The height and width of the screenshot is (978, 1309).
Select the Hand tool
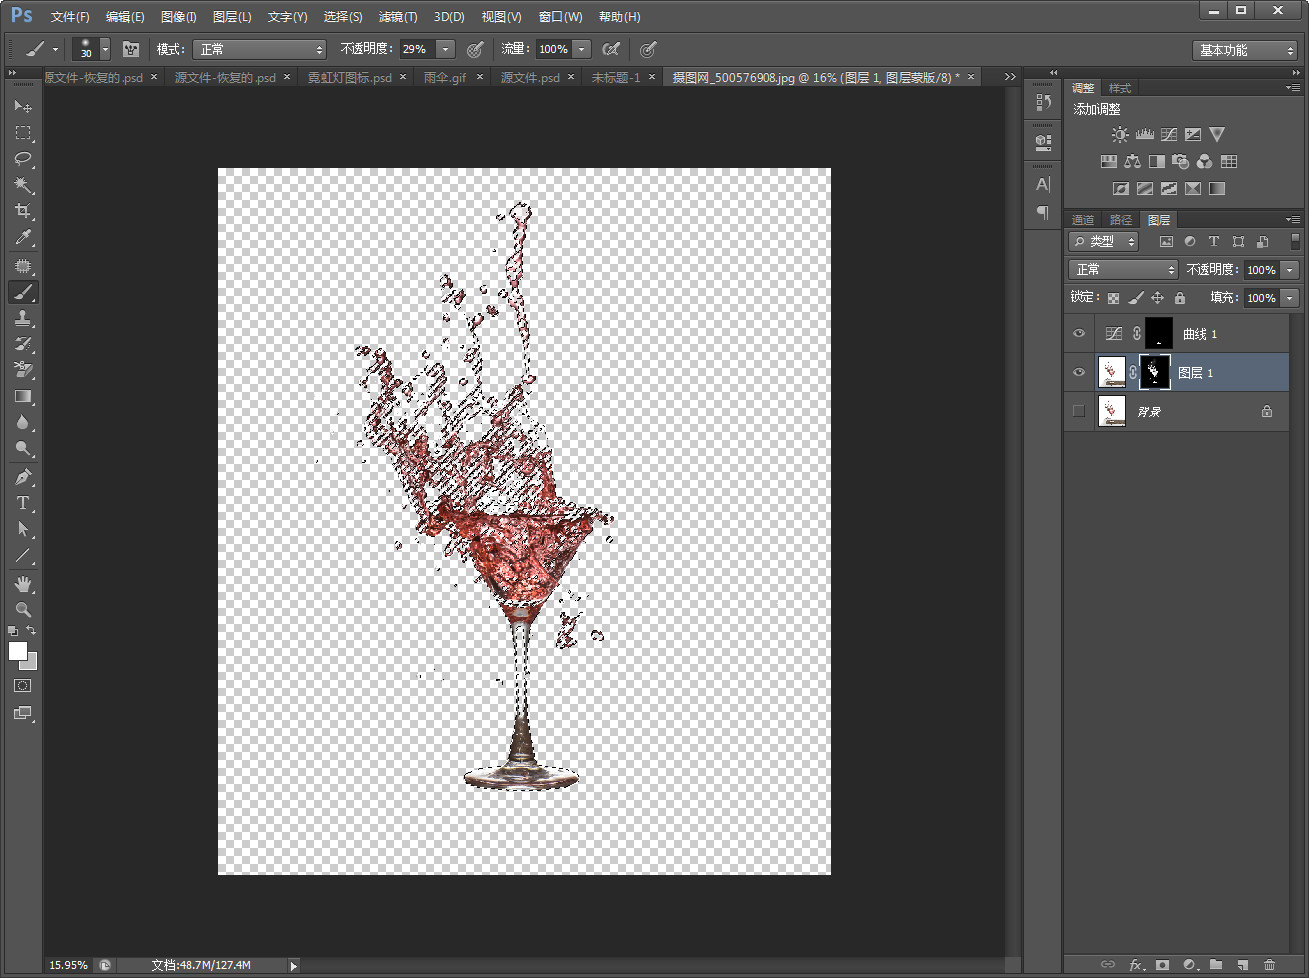point(23,583)
